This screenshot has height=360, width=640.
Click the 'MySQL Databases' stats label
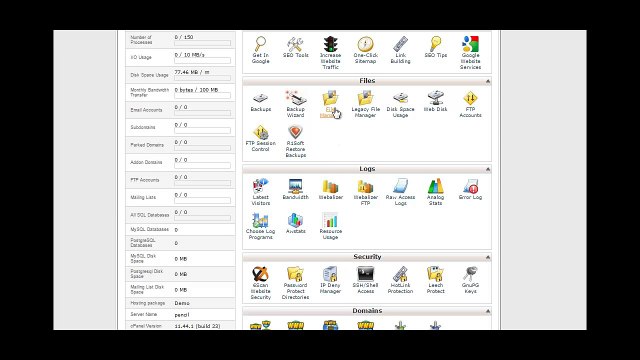tap(149, 230)
